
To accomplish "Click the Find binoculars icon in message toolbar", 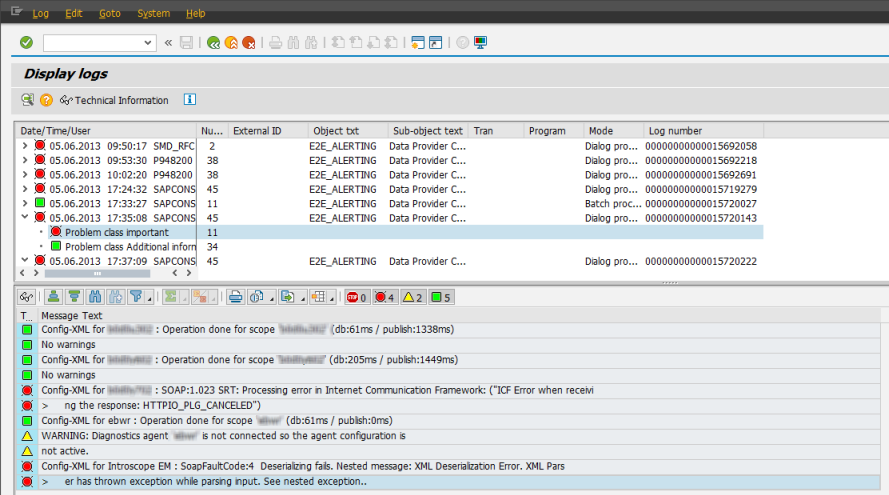I will tap(95, 297).
